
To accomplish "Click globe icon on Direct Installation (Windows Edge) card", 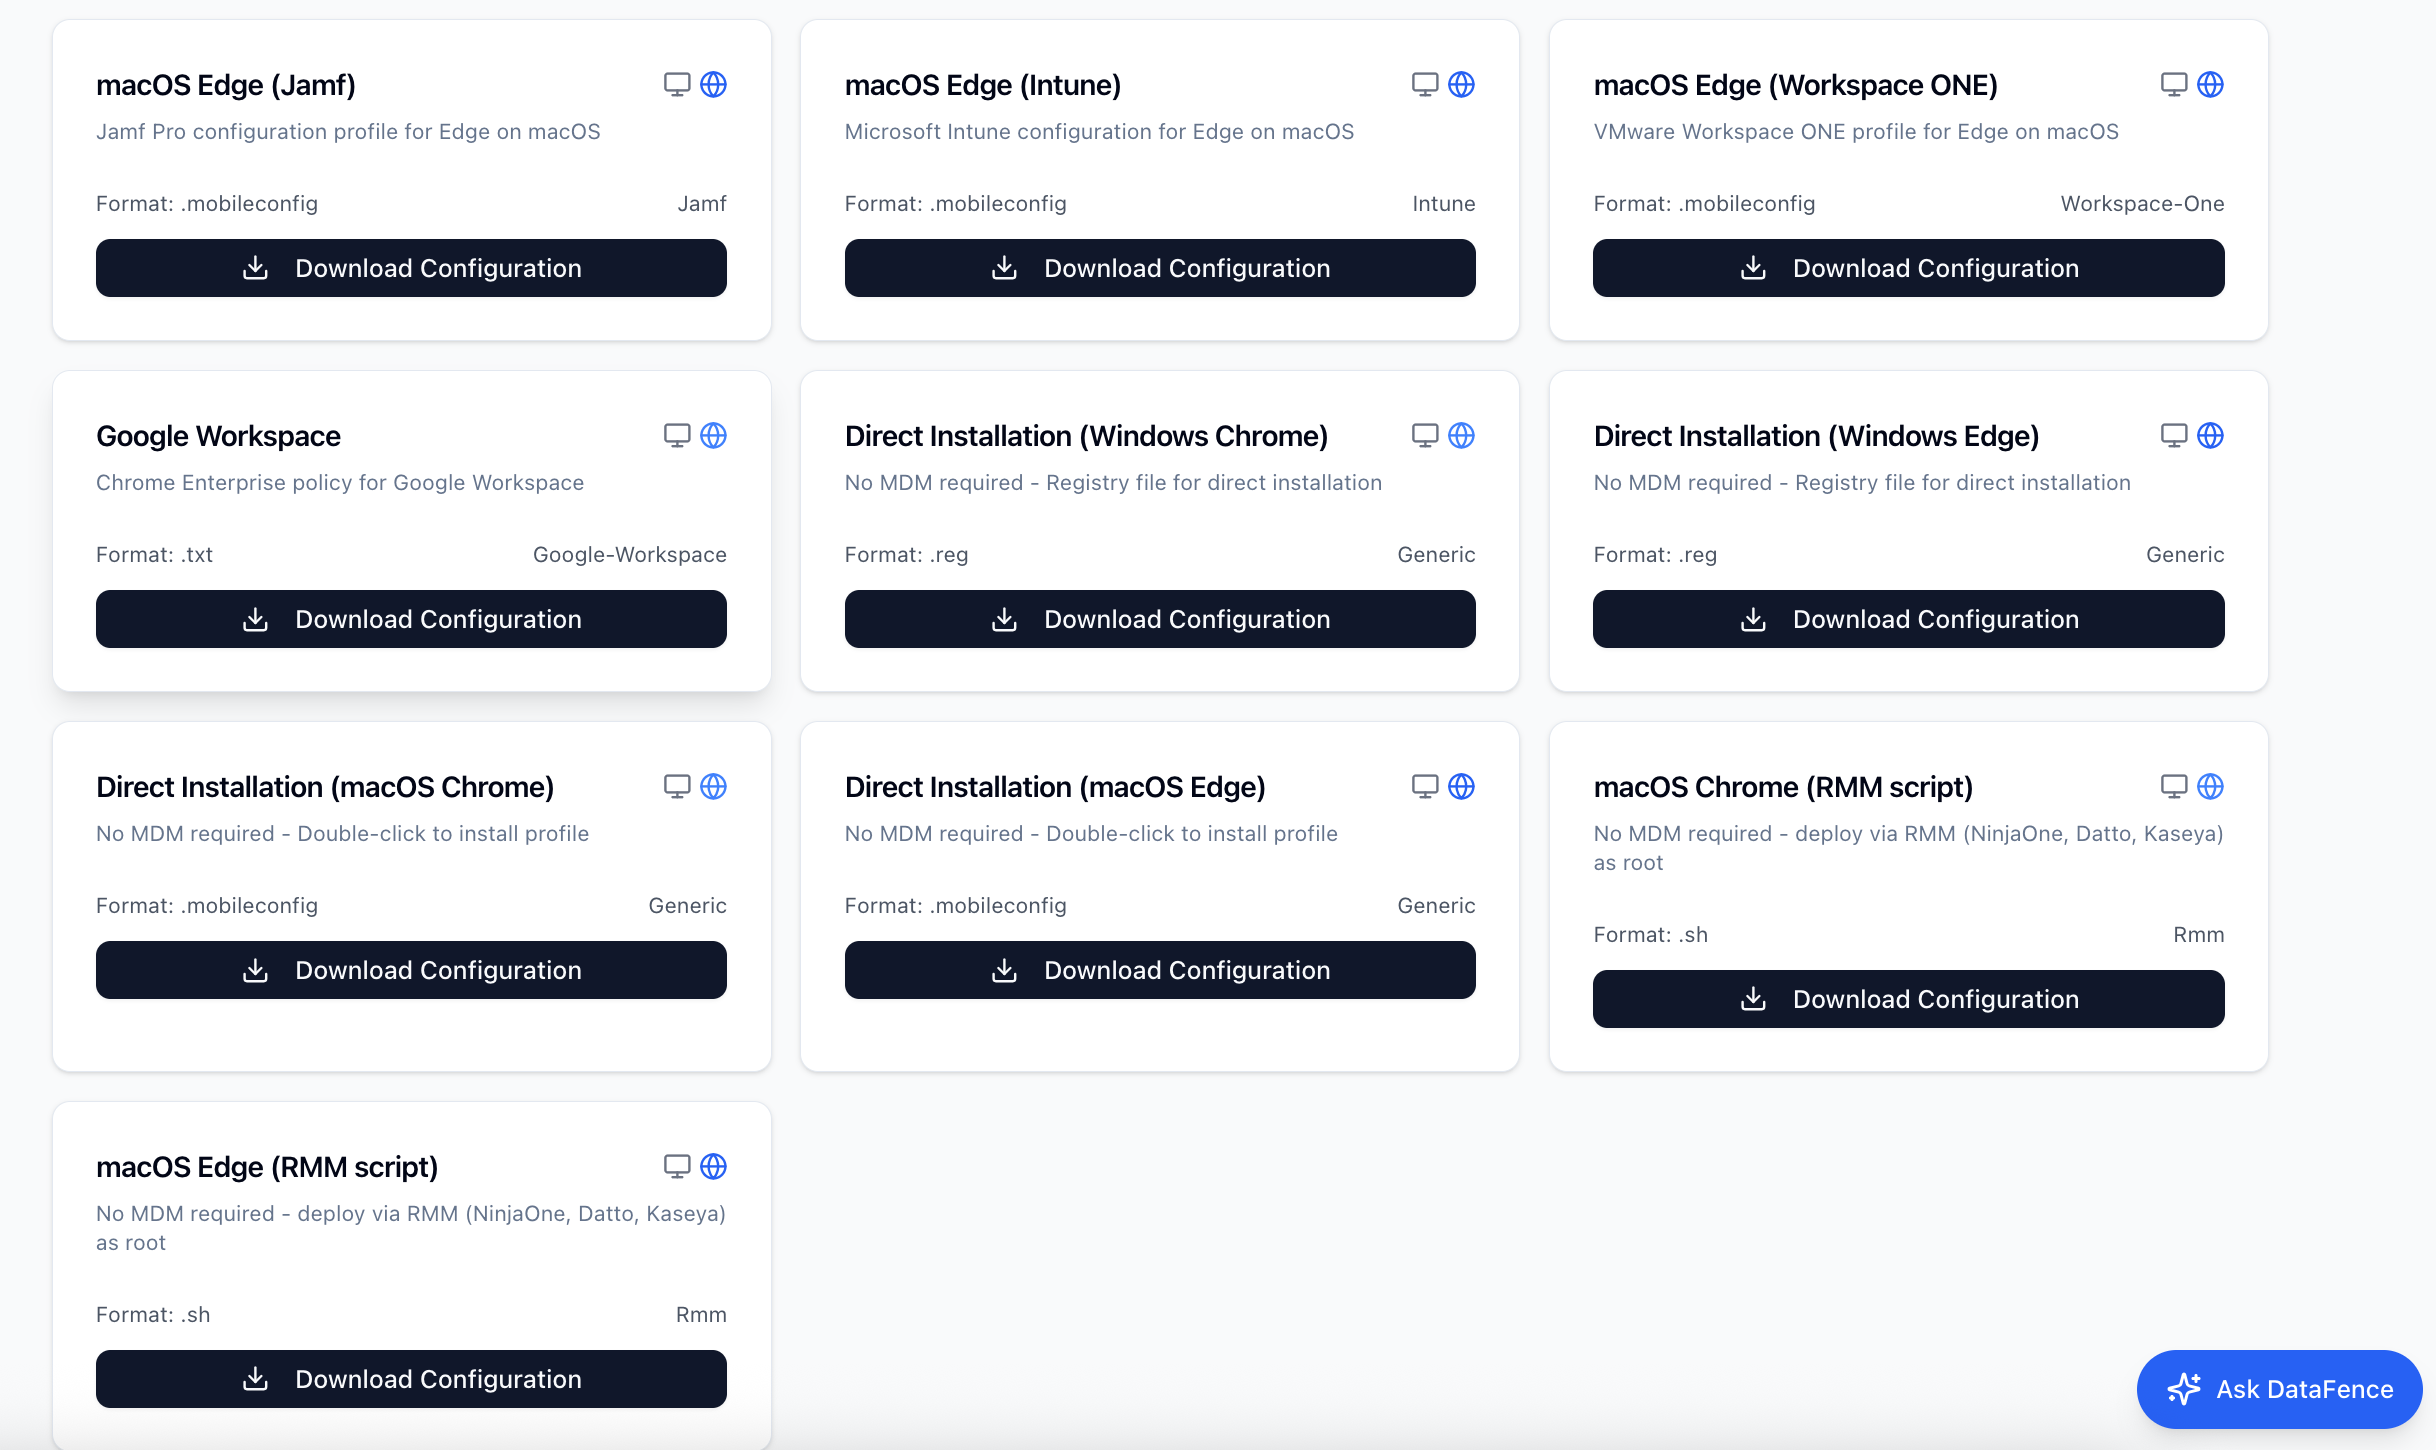I will (x=2210, y=436).
